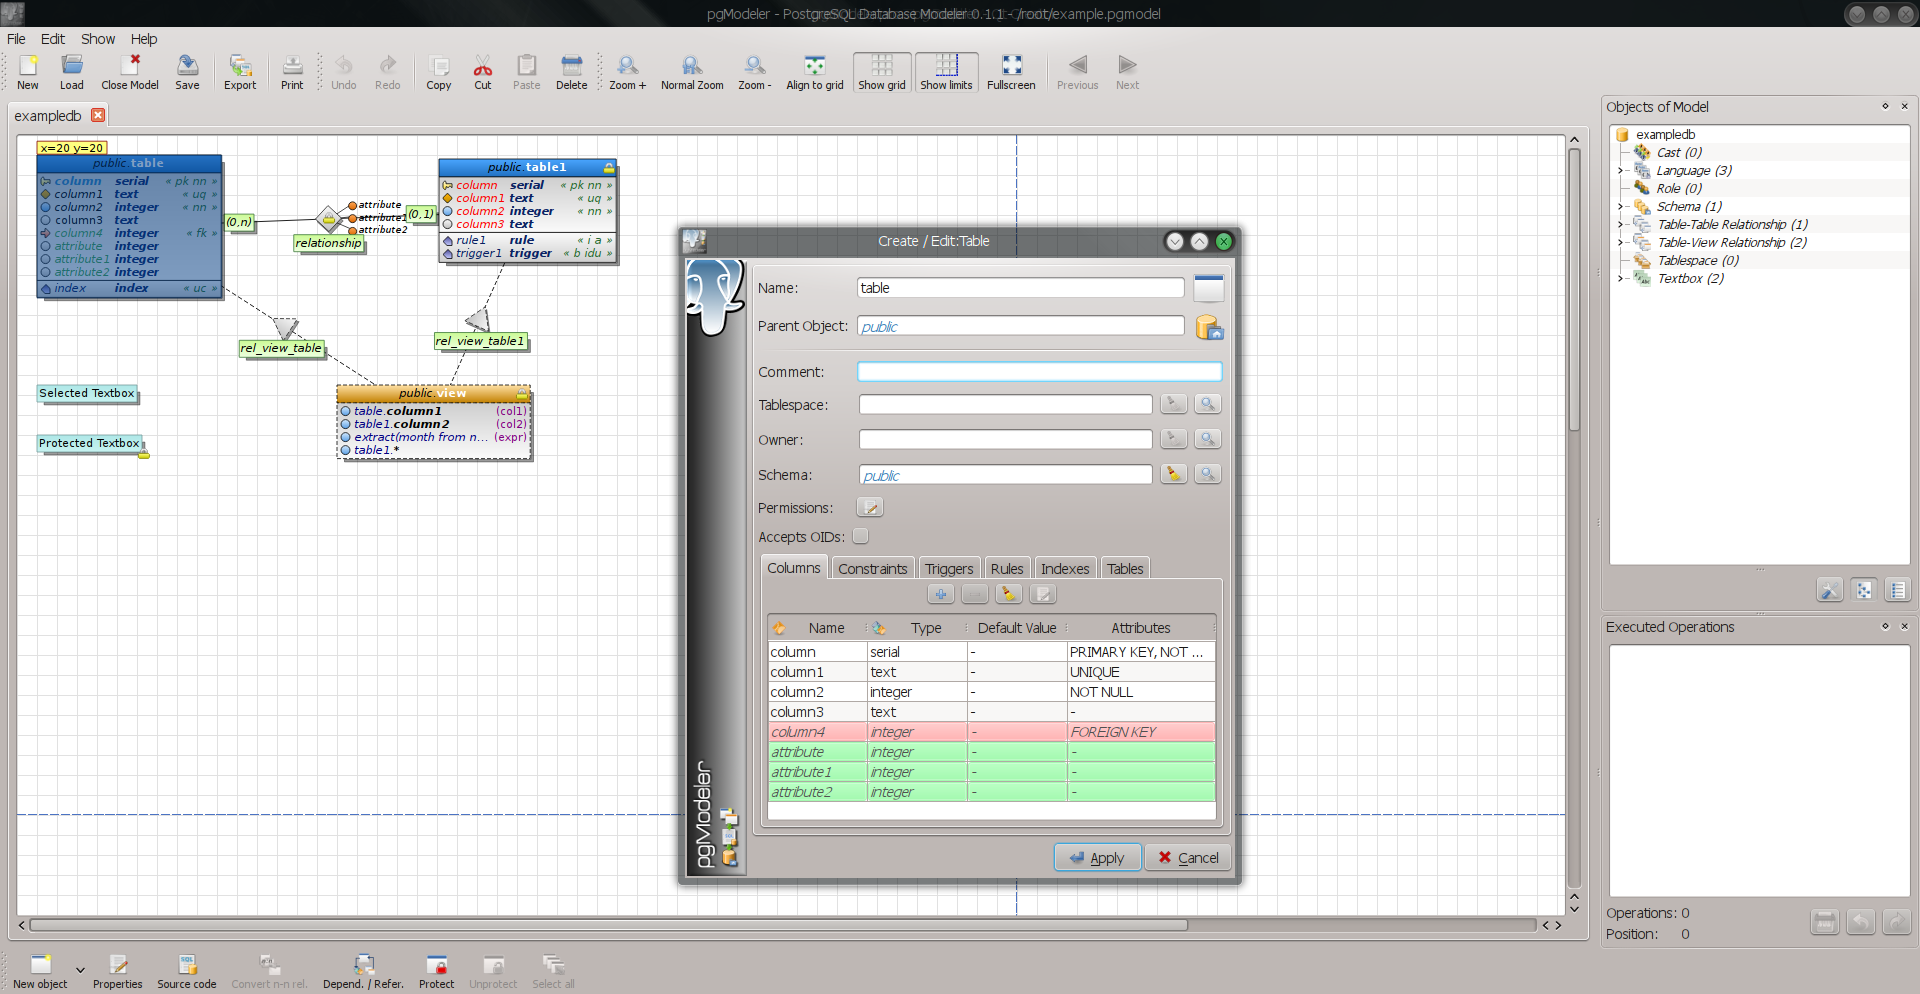Click into the Comment input field

click(1039, 372)
